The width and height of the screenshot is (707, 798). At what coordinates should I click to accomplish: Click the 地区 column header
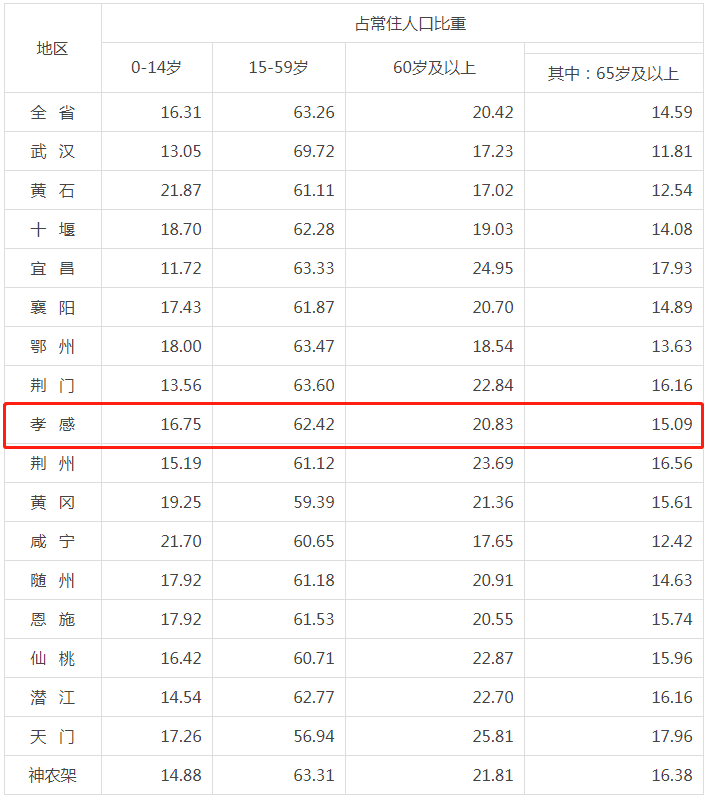(x=52, y=48)
